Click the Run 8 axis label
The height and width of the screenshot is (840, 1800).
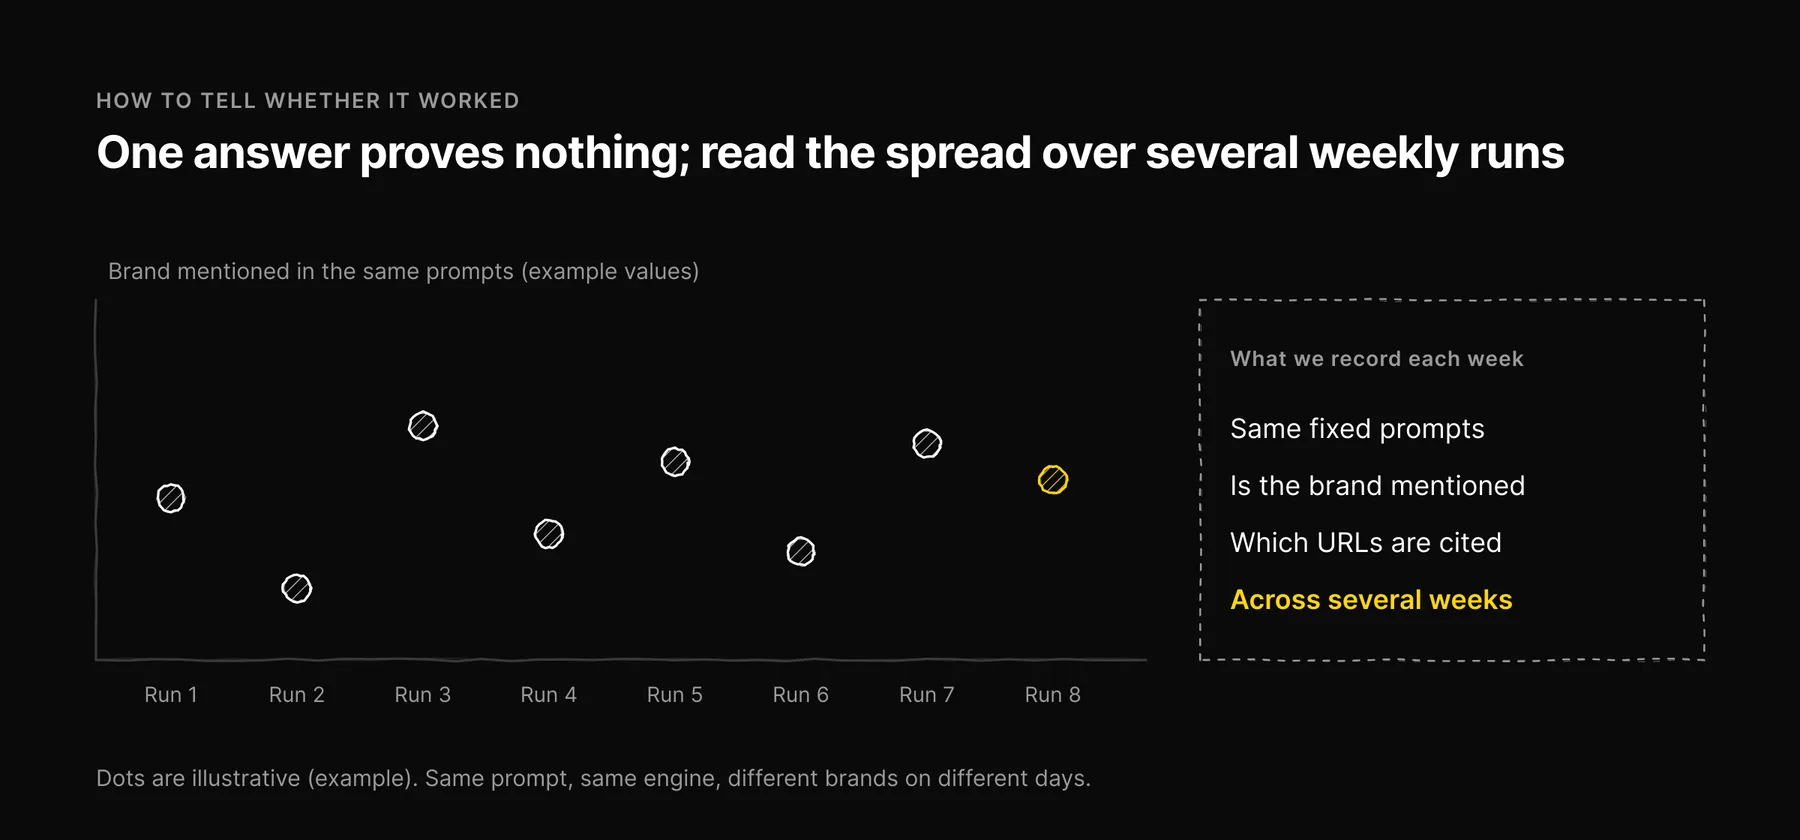point(1053,695)
